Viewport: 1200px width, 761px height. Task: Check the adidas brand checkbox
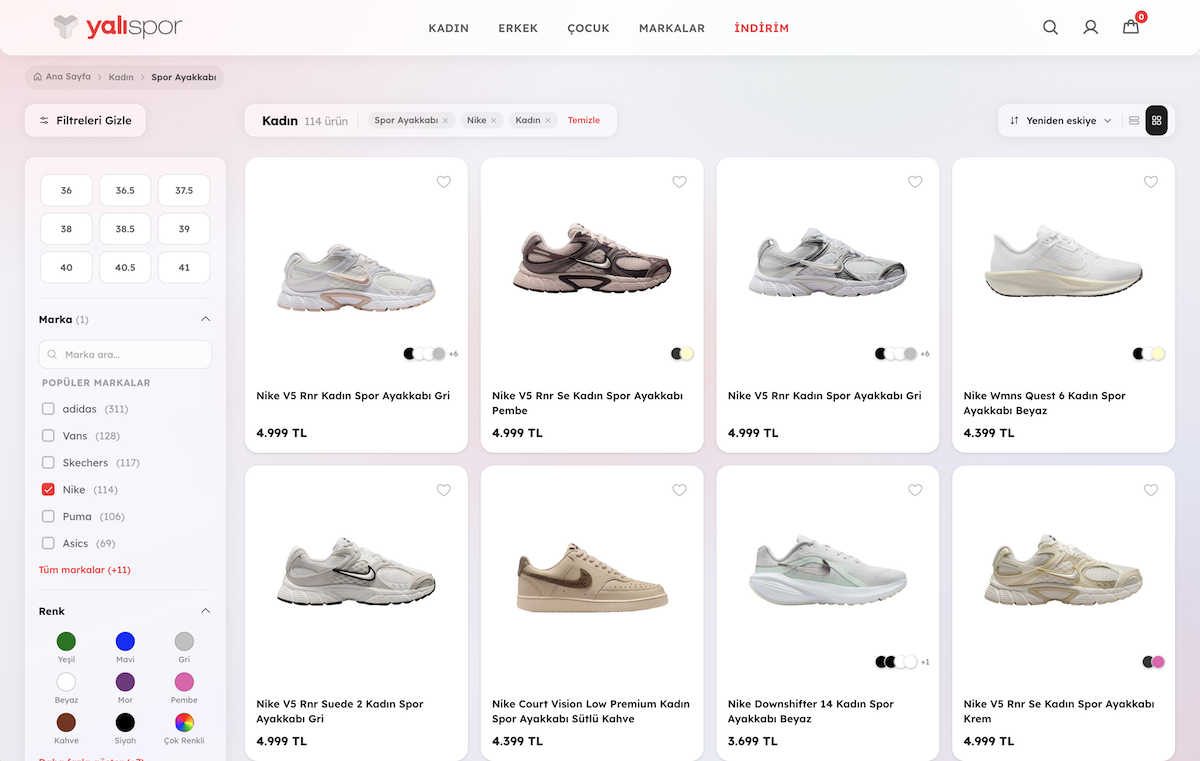(48, 409)
